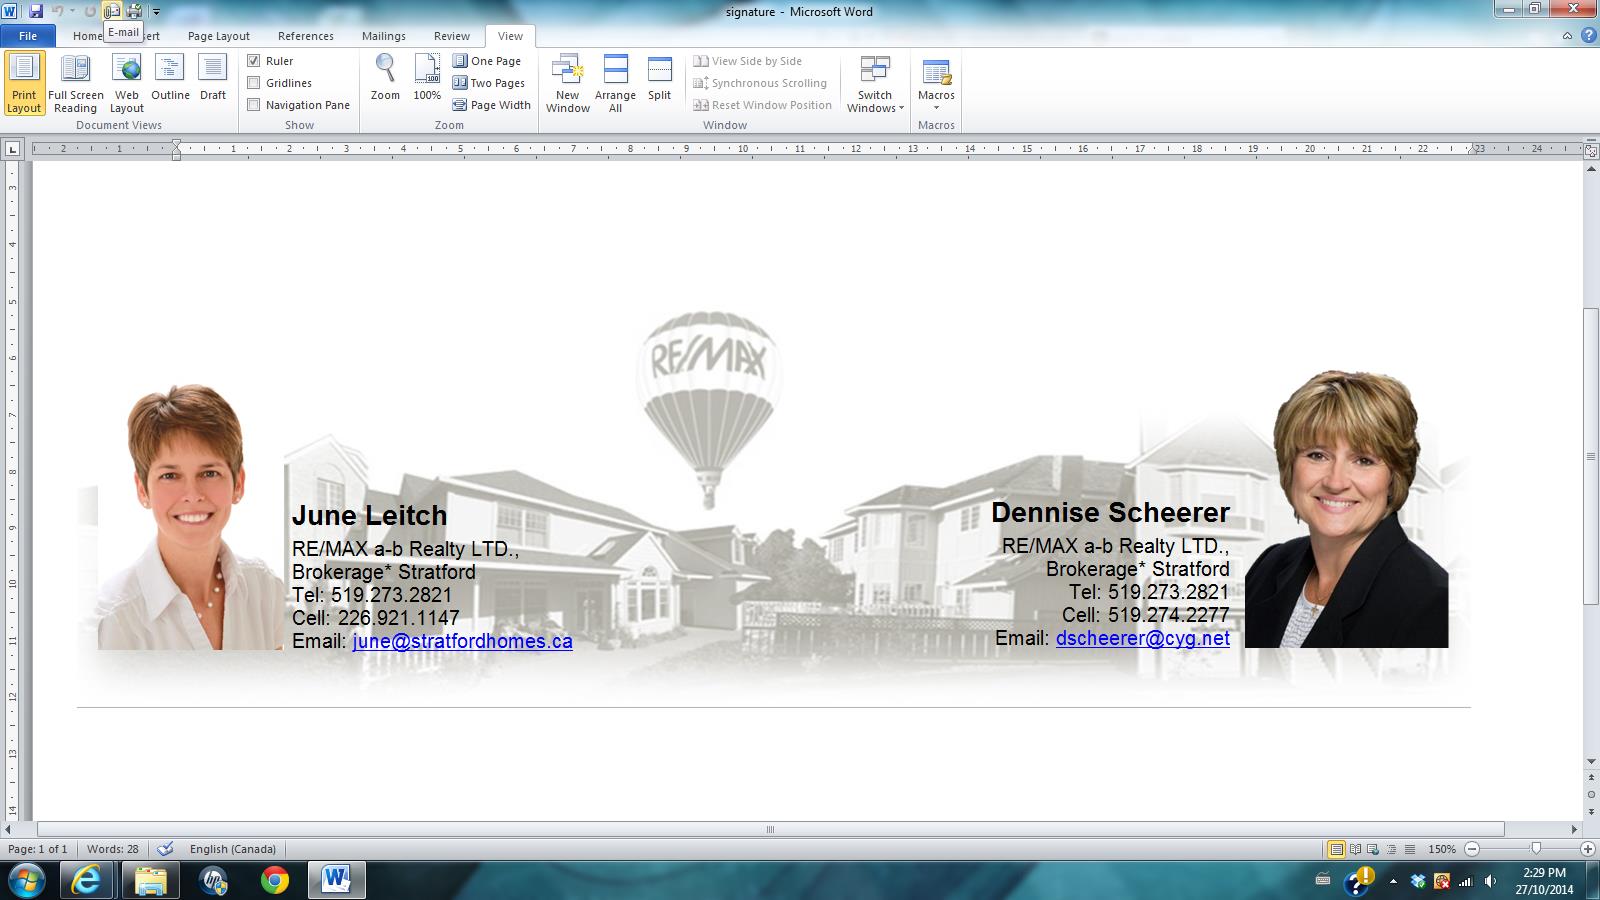Open the Mailings tab
The image size is (1600, 900).
[384, 36]
